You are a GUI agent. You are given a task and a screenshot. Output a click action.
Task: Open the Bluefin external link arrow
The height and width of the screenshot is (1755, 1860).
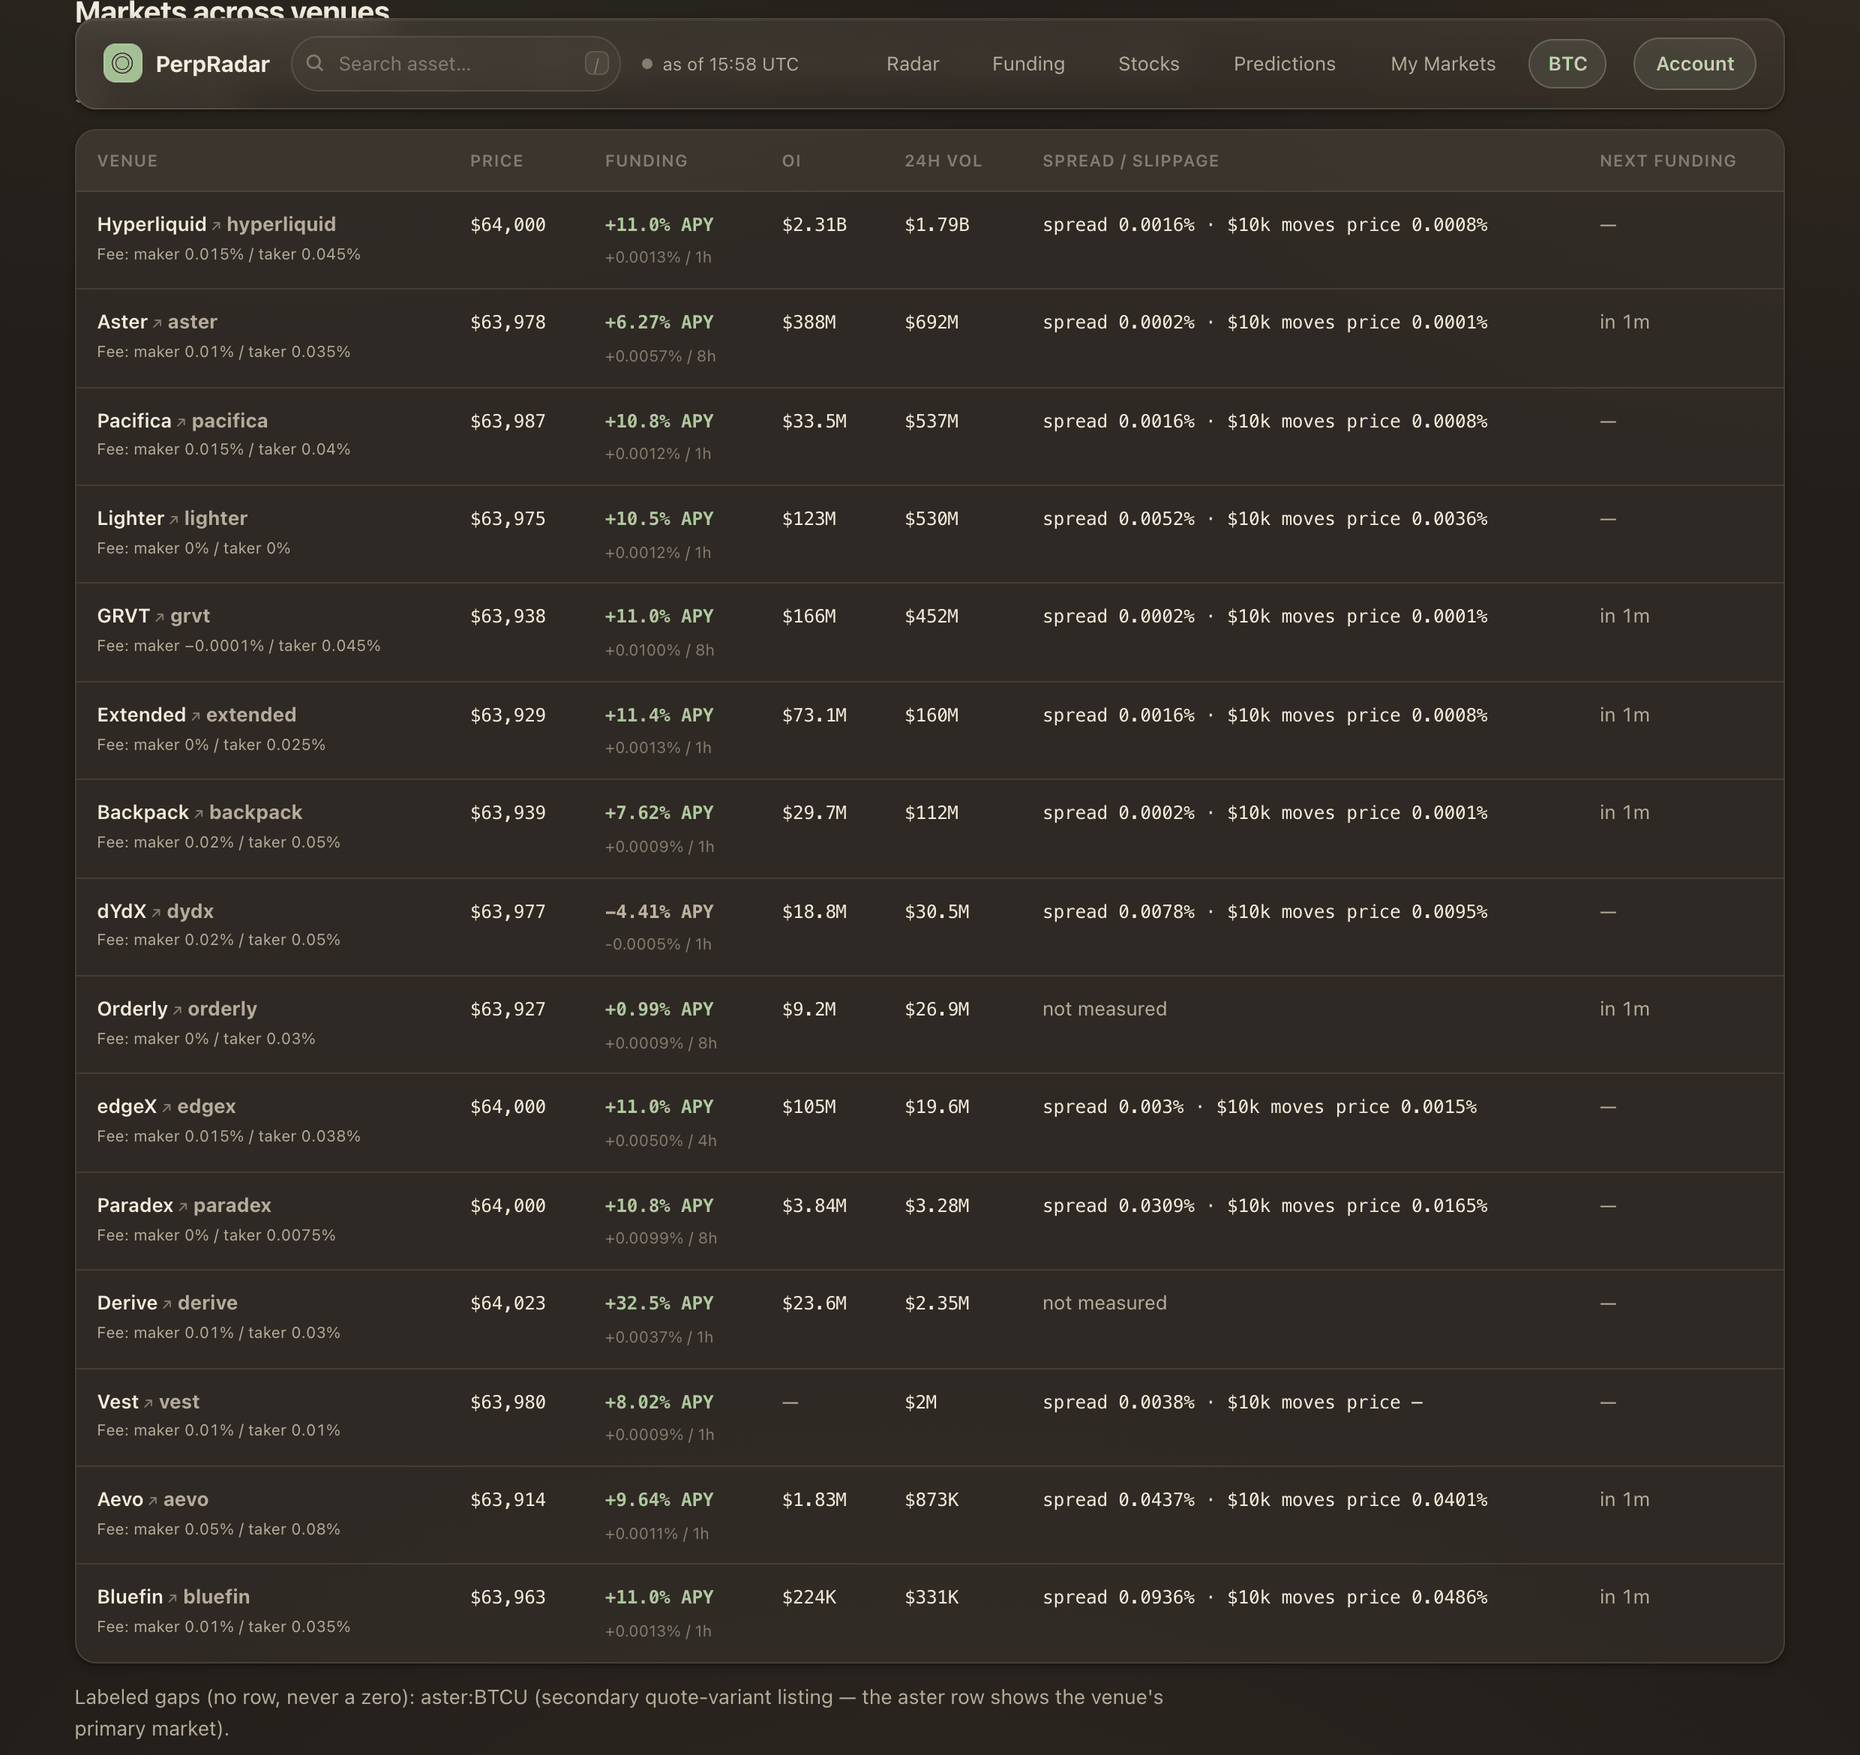point(172,1599)
